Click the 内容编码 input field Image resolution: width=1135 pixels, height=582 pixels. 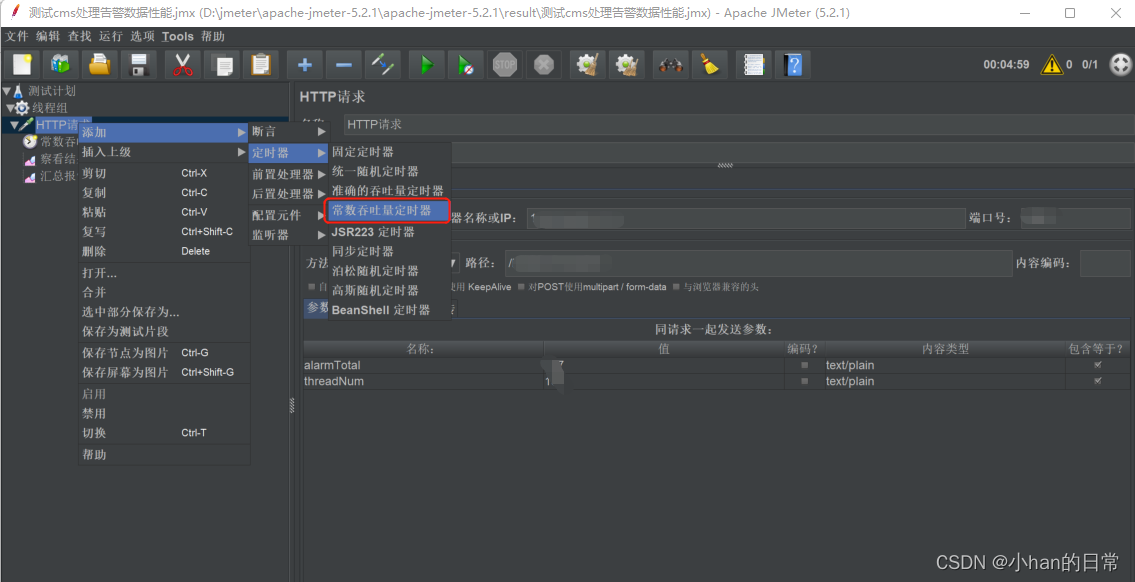pyautogui.click(x=1105, y=263)
